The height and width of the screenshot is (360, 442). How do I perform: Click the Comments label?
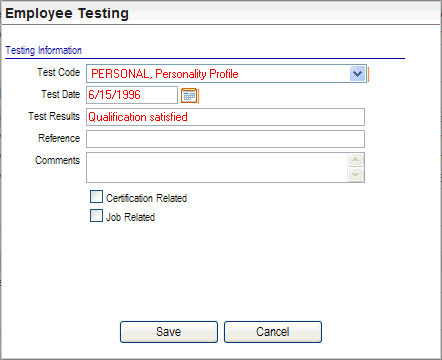tap(57, 160)
